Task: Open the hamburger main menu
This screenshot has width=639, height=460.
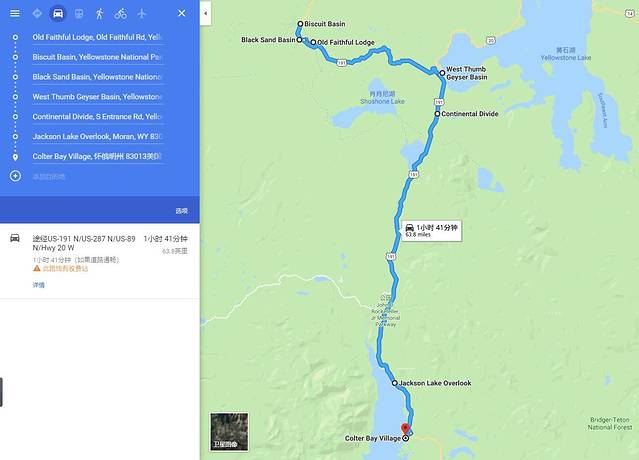Action: [15, 13]
